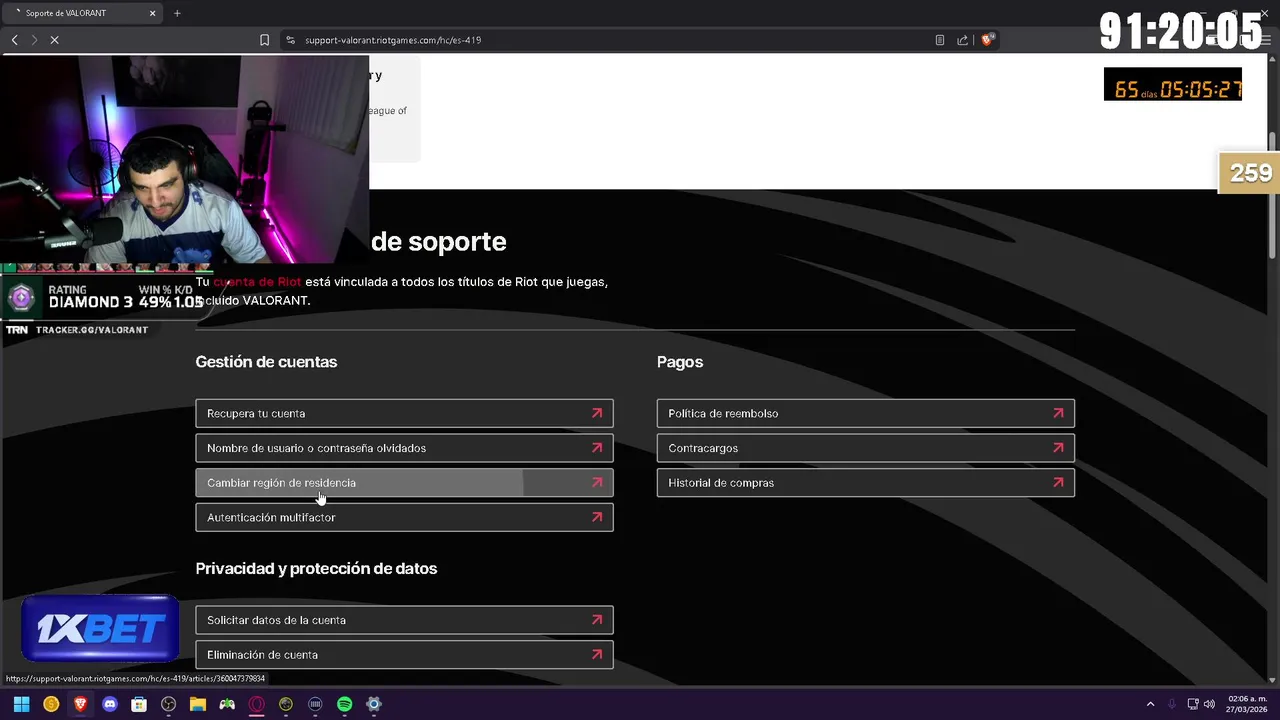Click the arrow icon on Autenticación multifactor
The image size is (1280, 720).
tap(597, 517)
